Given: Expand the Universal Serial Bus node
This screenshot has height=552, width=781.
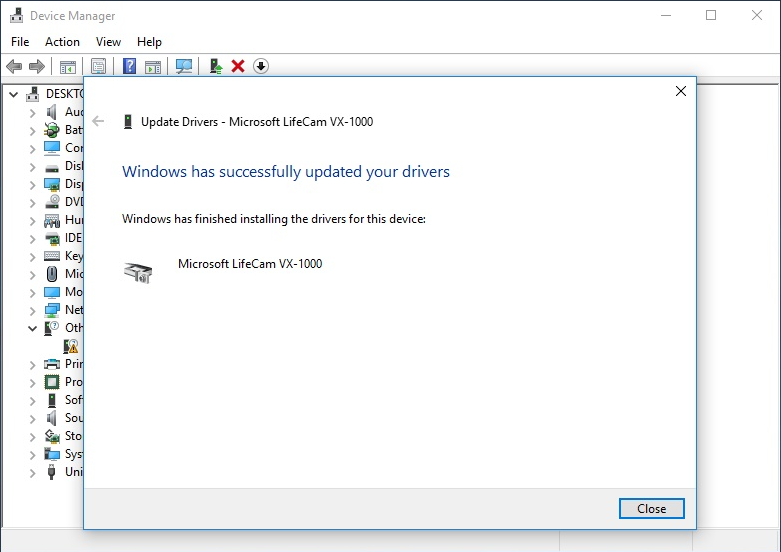Looking at the screenshot, I should (32, 472).
